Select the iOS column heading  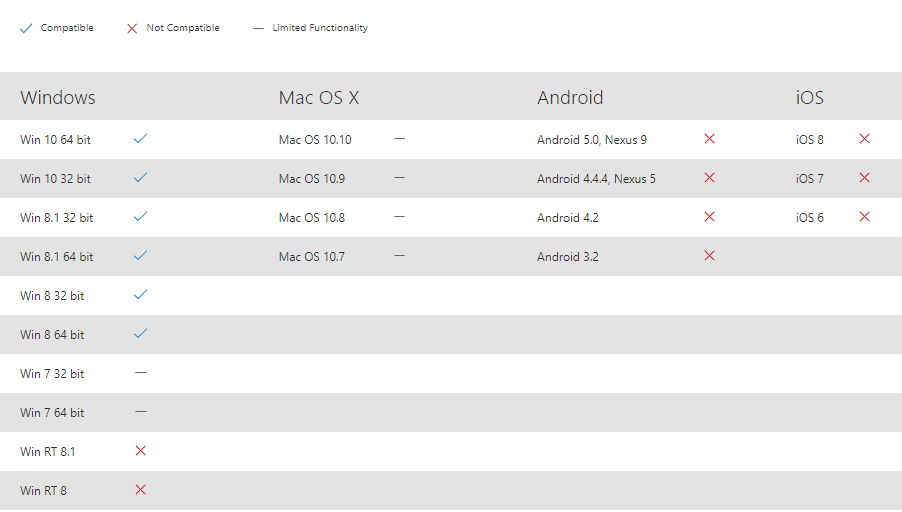point(809,97)
